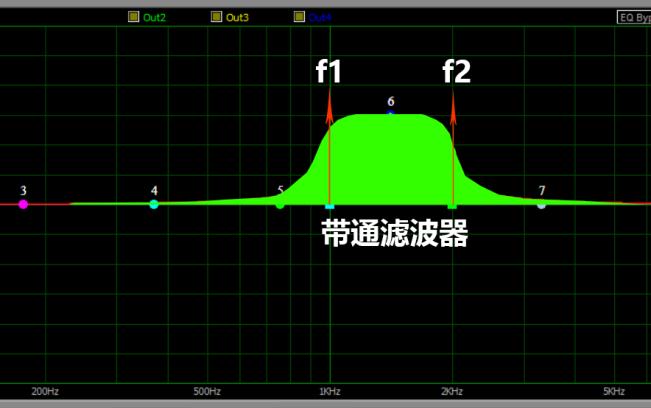Select gray EQ band point 7

(x=541, y=204)
